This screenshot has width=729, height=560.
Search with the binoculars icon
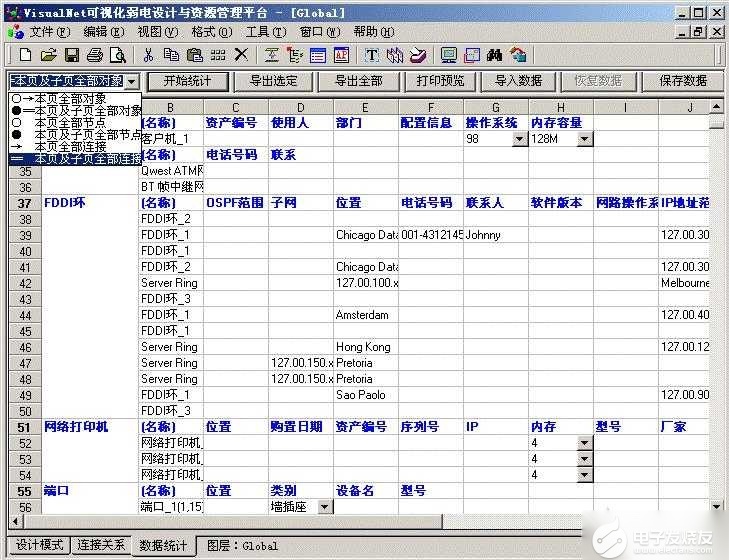pos(495,55)
